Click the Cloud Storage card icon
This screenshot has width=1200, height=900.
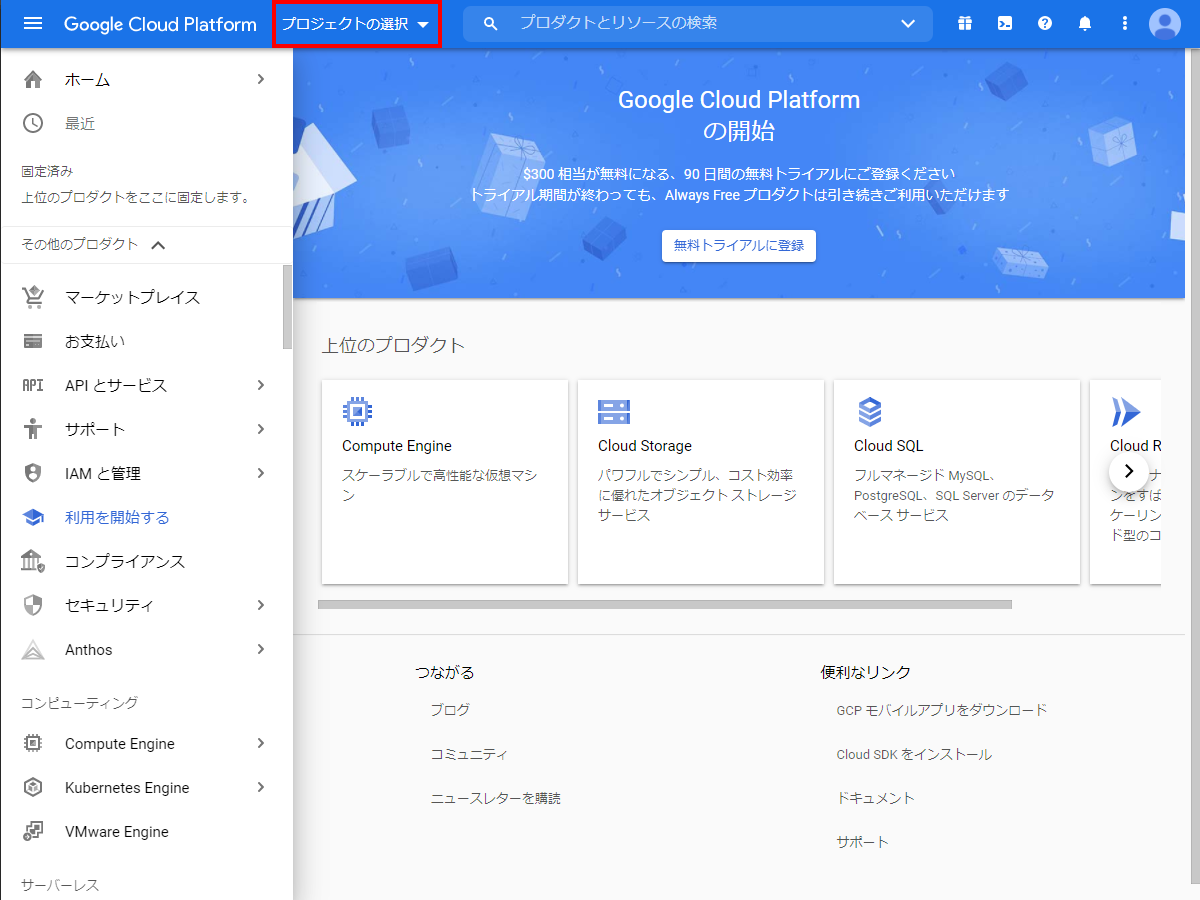(613, 411)
